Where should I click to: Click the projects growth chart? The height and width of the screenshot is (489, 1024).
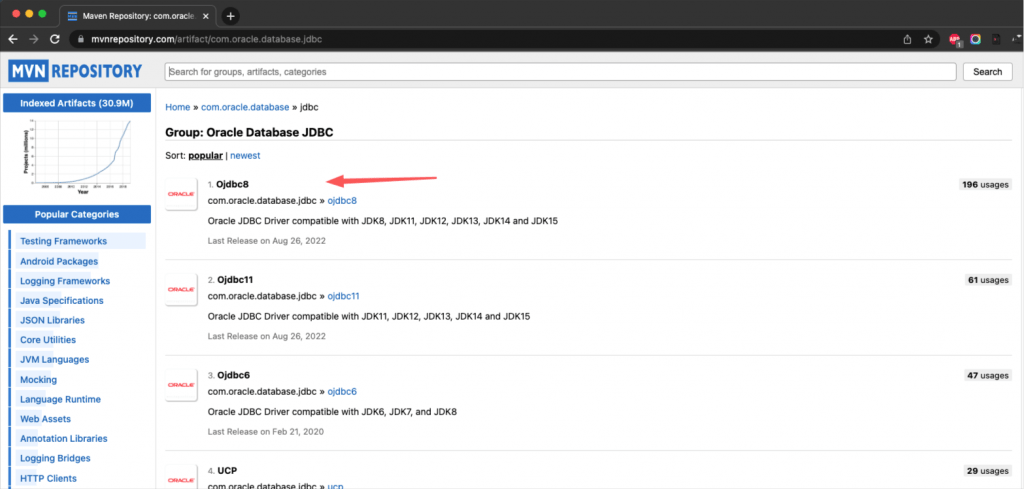point(77,155)
